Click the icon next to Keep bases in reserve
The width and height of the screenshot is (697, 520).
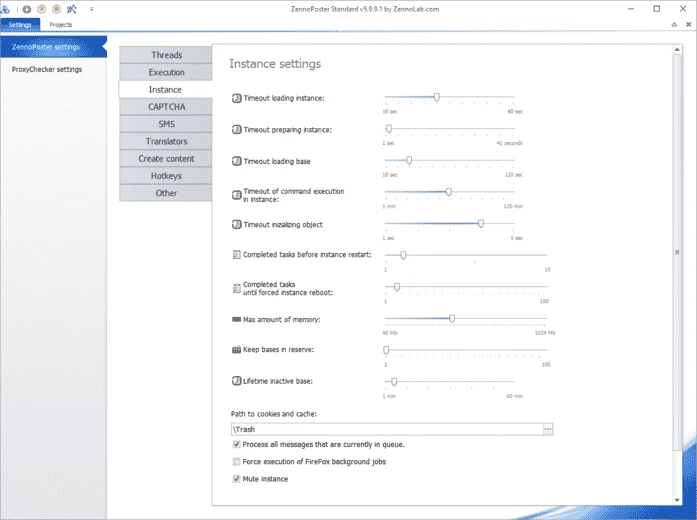click(236, 351)
